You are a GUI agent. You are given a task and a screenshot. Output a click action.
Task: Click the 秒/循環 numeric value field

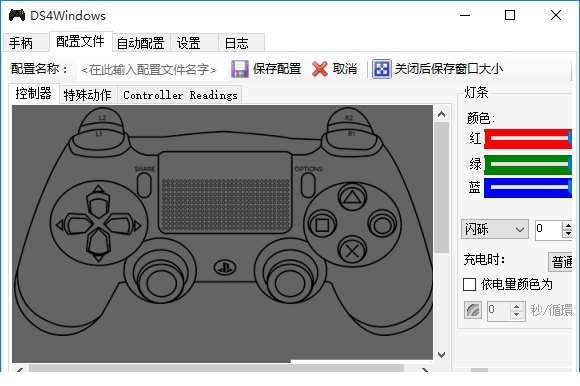[499, 311]
